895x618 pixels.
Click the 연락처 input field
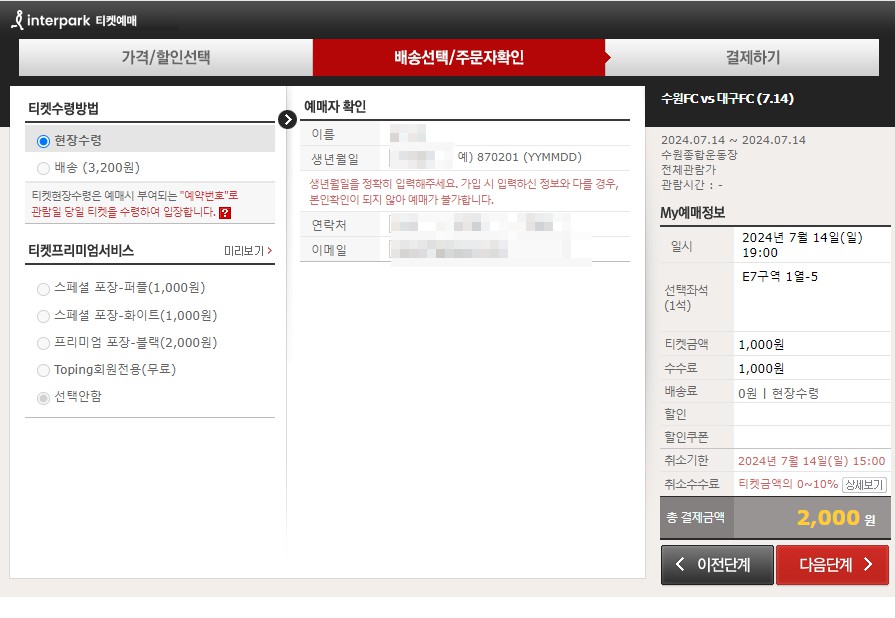[479, 224]
